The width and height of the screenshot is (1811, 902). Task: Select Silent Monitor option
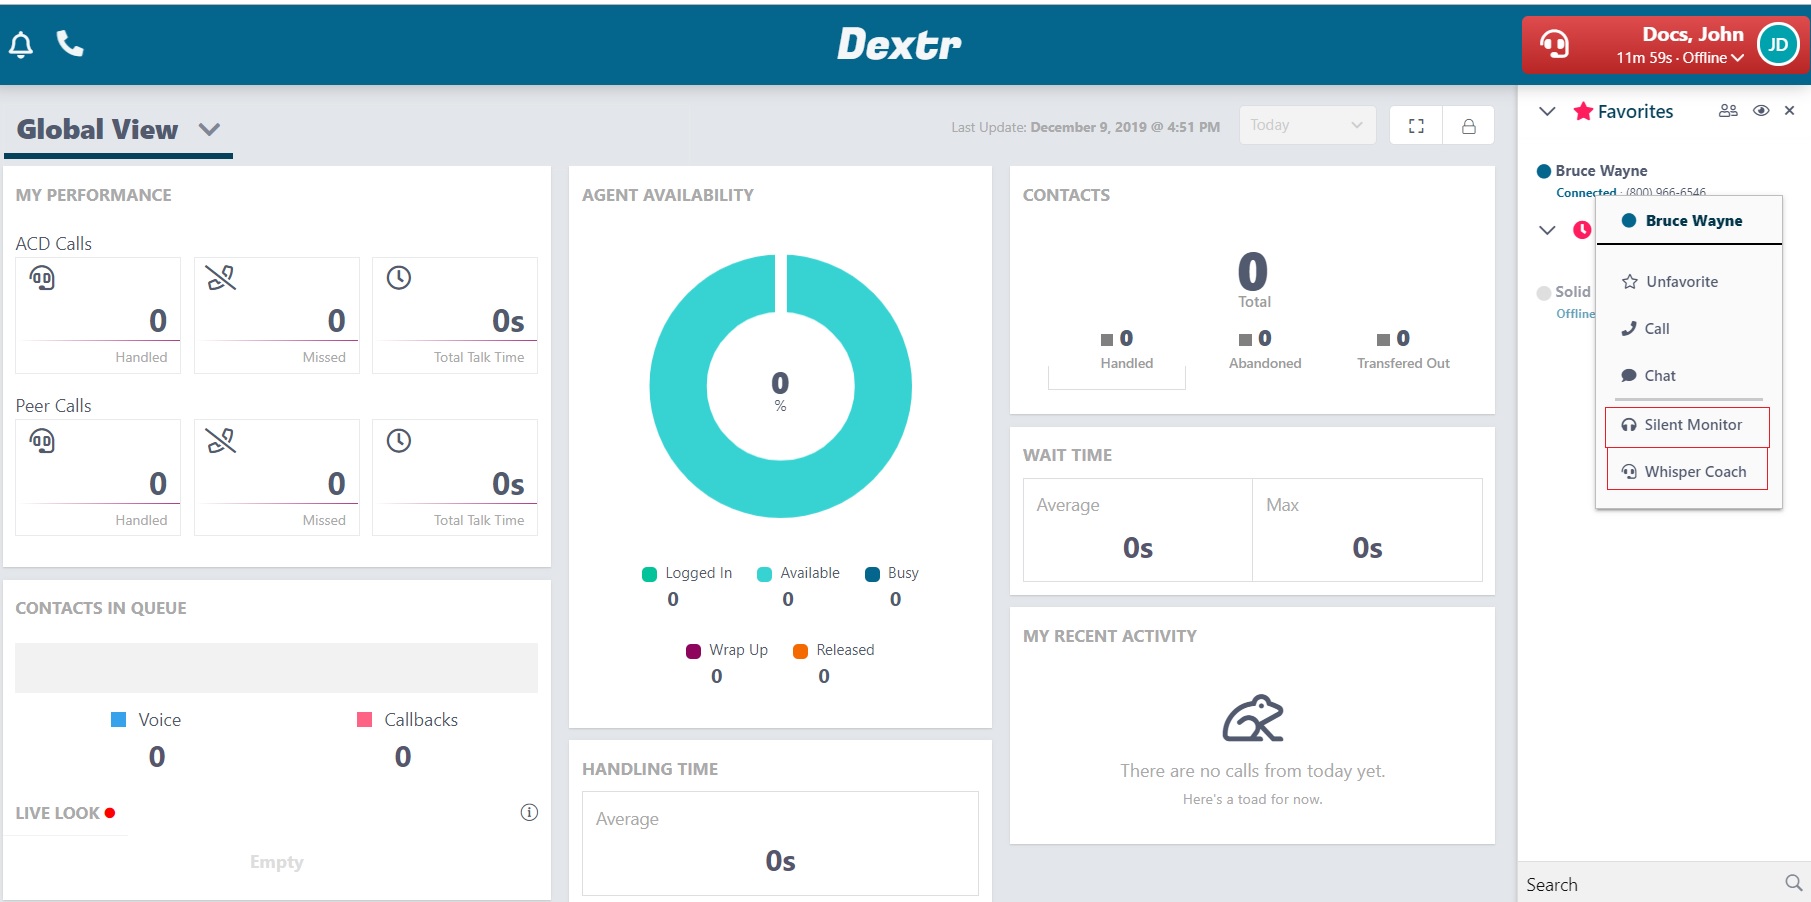(1688, 426)
